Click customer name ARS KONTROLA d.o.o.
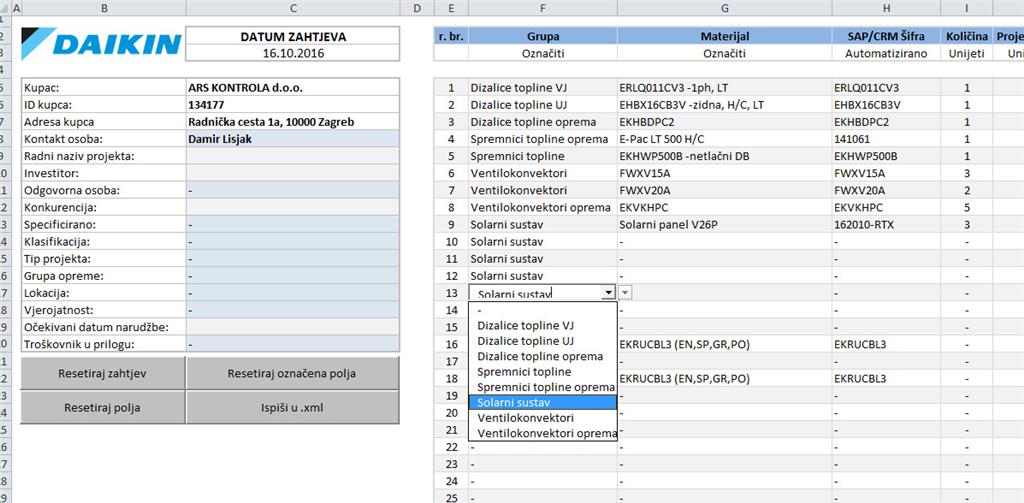This screenshot has height=503, width=1024. point(293,88)
